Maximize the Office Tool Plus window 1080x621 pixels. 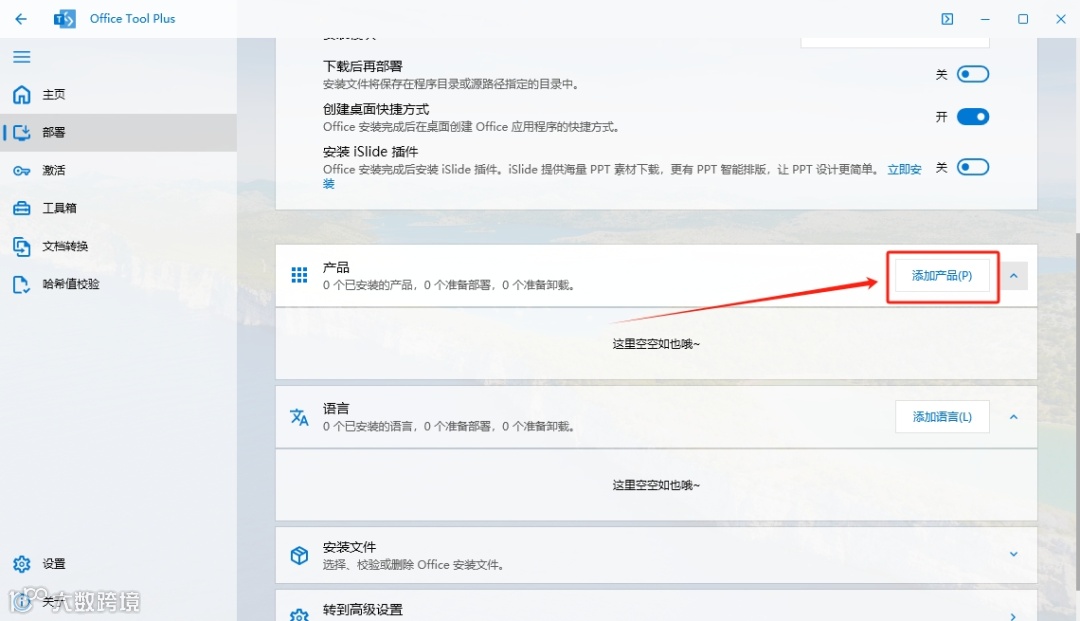pos(1023,19)
